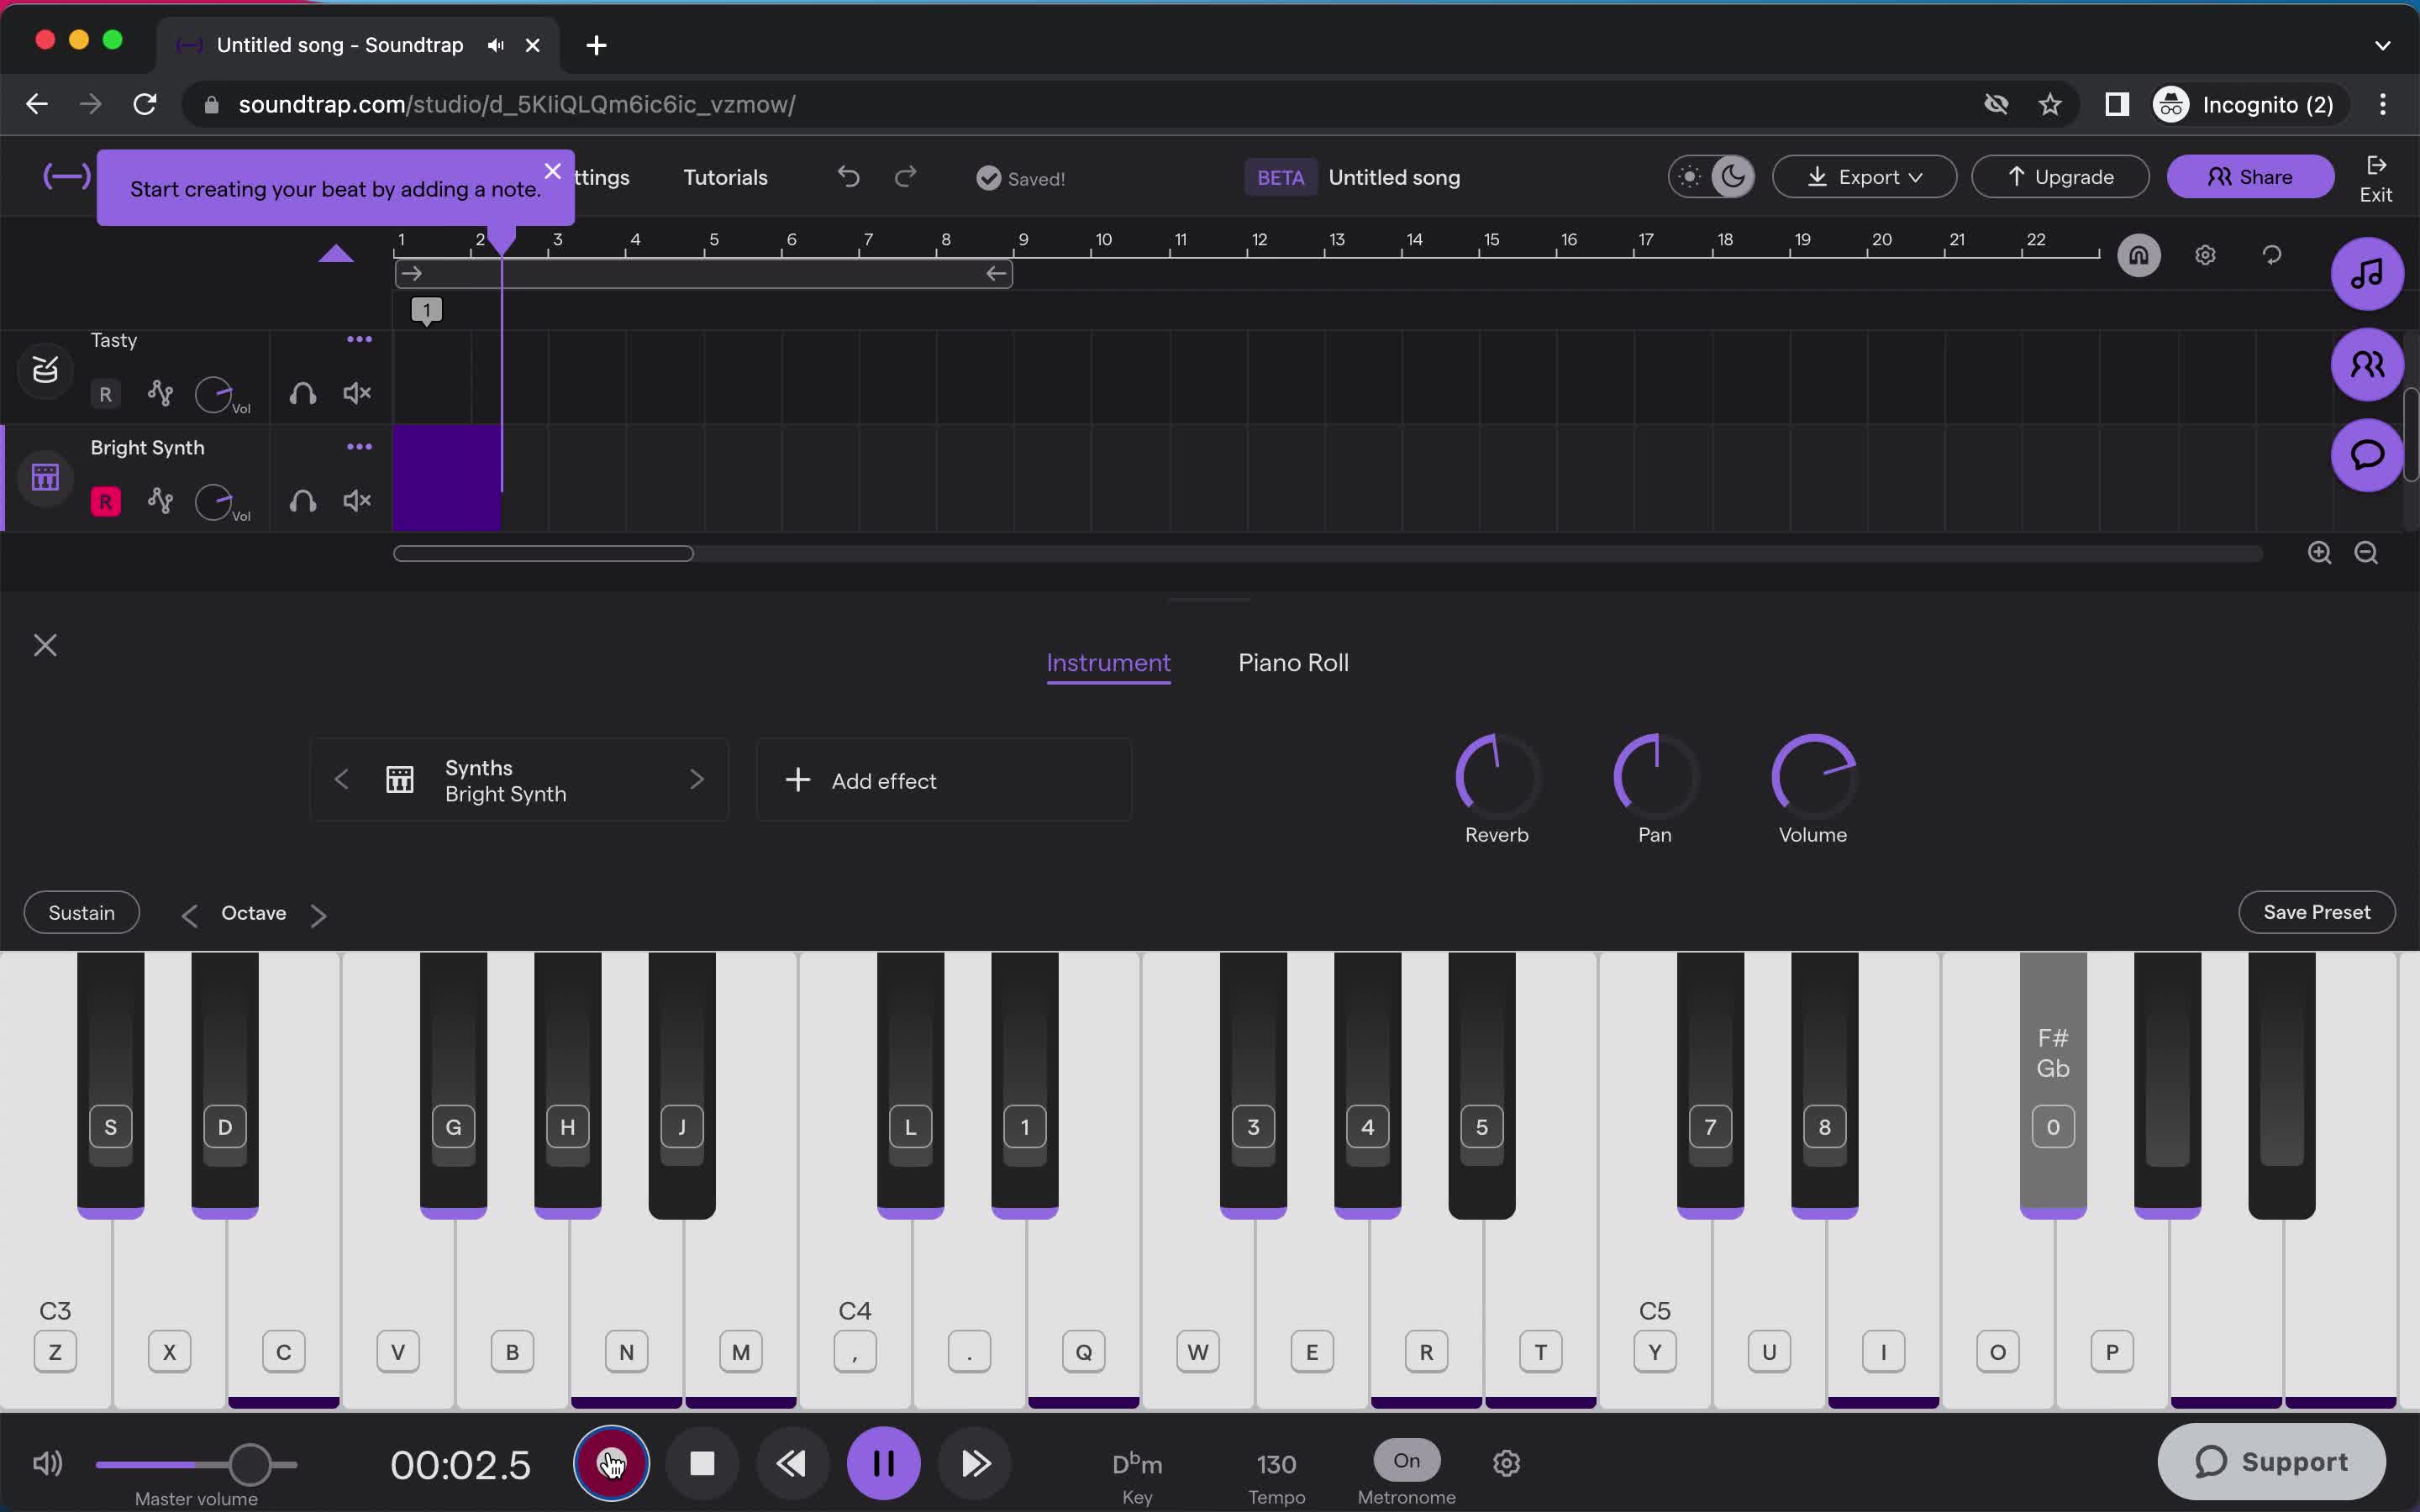
Task: Click the fast forward button
Action: 975,1463
